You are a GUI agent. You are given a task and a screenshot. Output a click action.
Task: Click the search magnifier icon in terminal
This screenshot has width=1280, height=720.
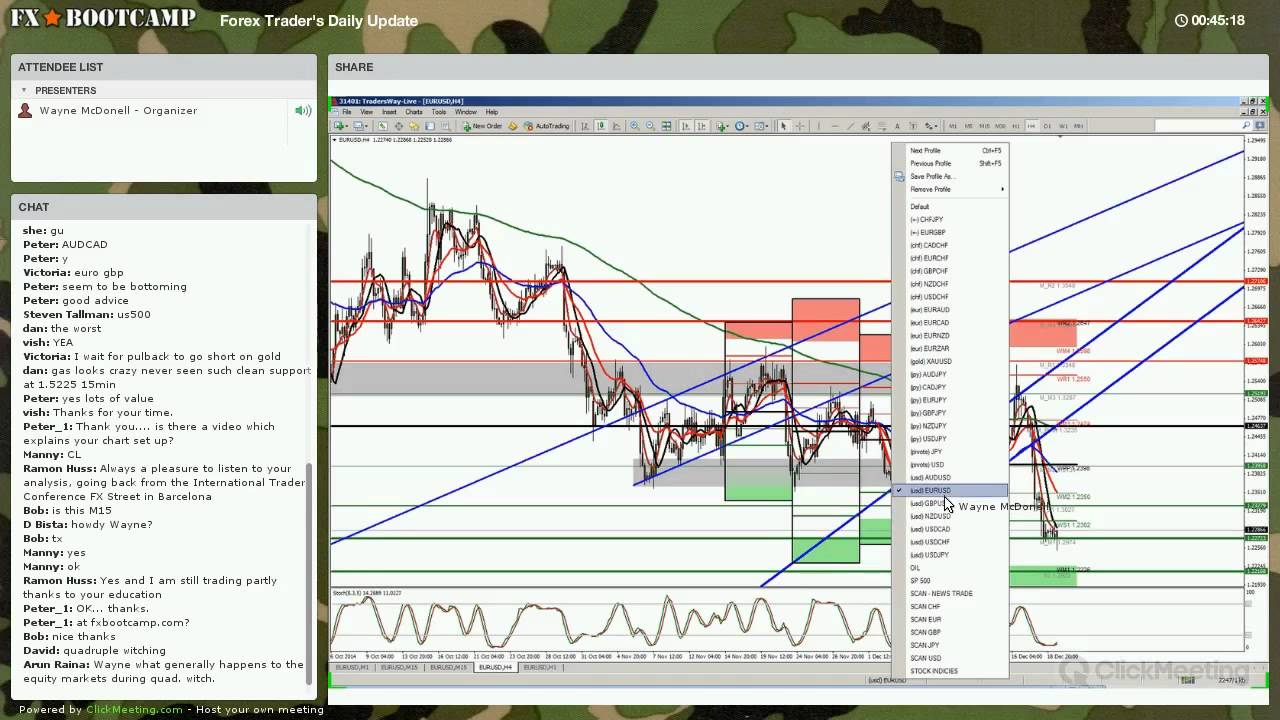pyautogui.click(x=1246, y=125)
